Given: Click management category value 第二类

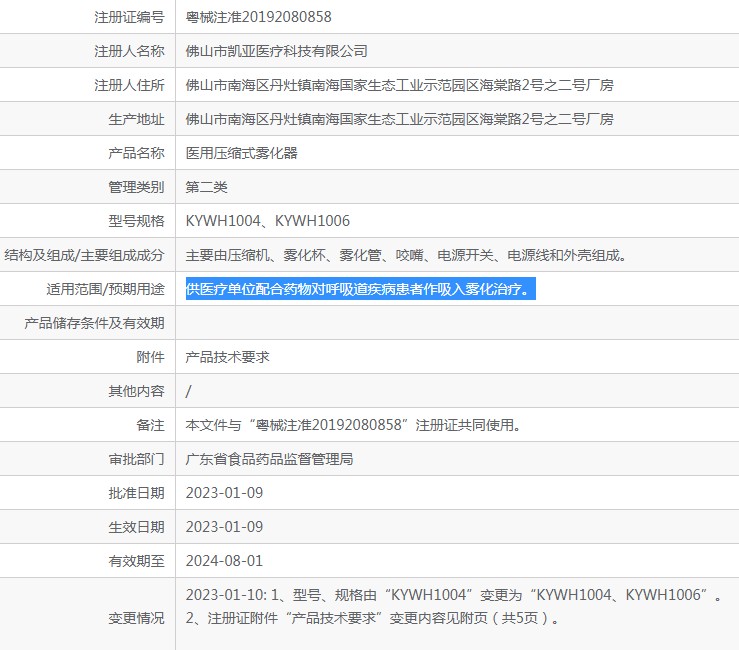Looking at the screenshot, I should pyautogui.click(x=206, y=187).
